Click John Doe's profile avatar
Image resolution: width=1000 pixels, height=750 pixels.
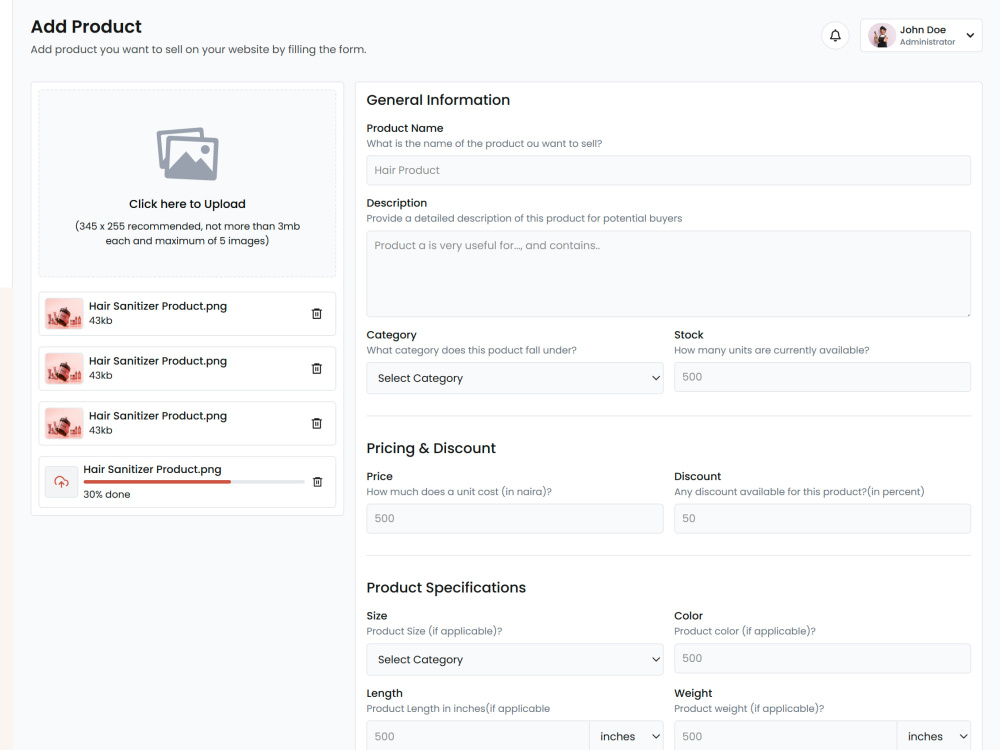tap(881, 36)
